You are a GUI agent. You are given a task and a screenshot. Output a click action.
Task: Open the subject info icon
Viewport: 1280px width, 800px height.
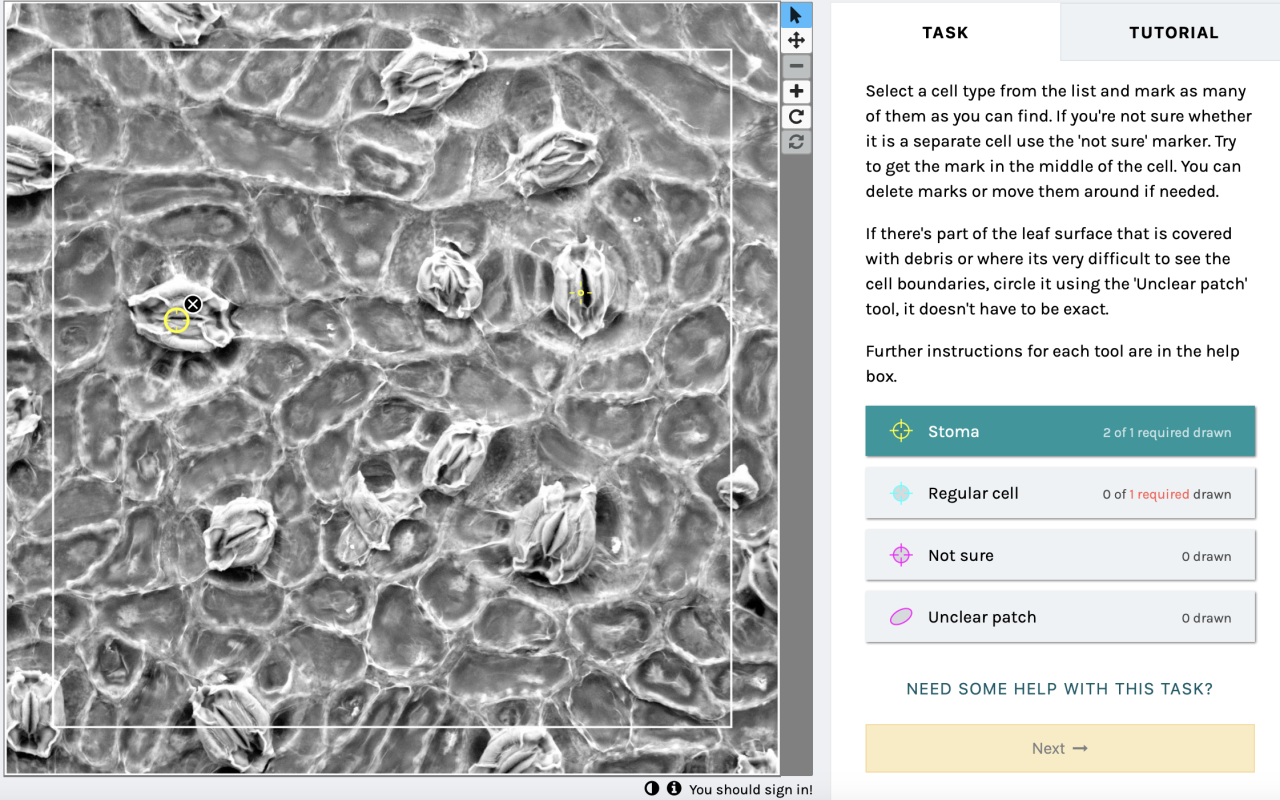coord(674,789)
